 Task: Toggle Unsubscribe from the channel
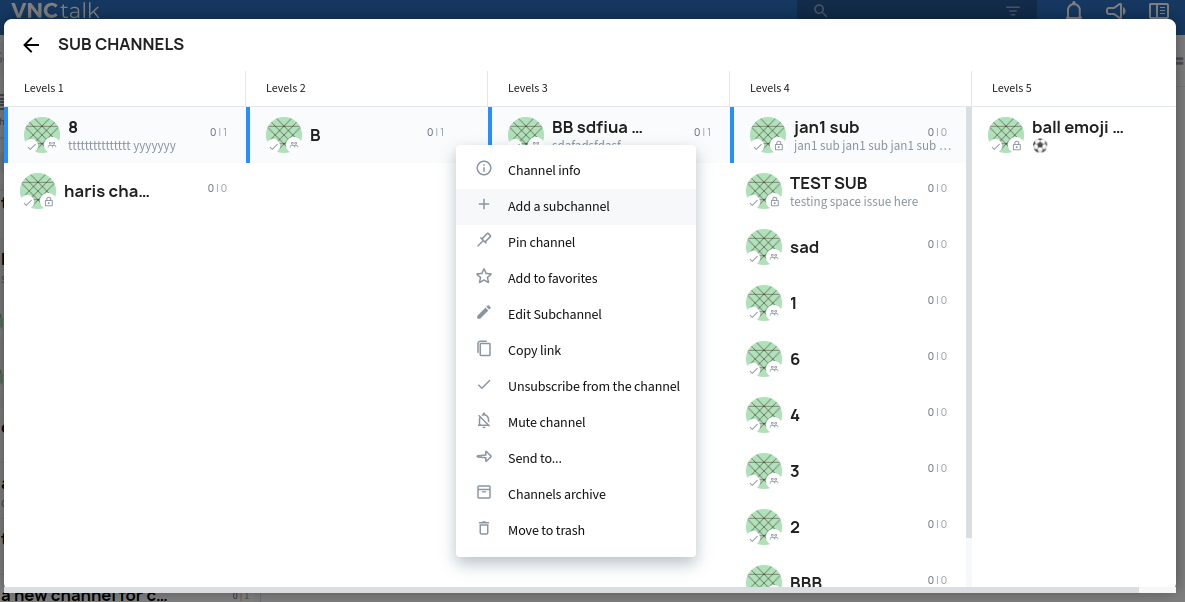(593, 386)
